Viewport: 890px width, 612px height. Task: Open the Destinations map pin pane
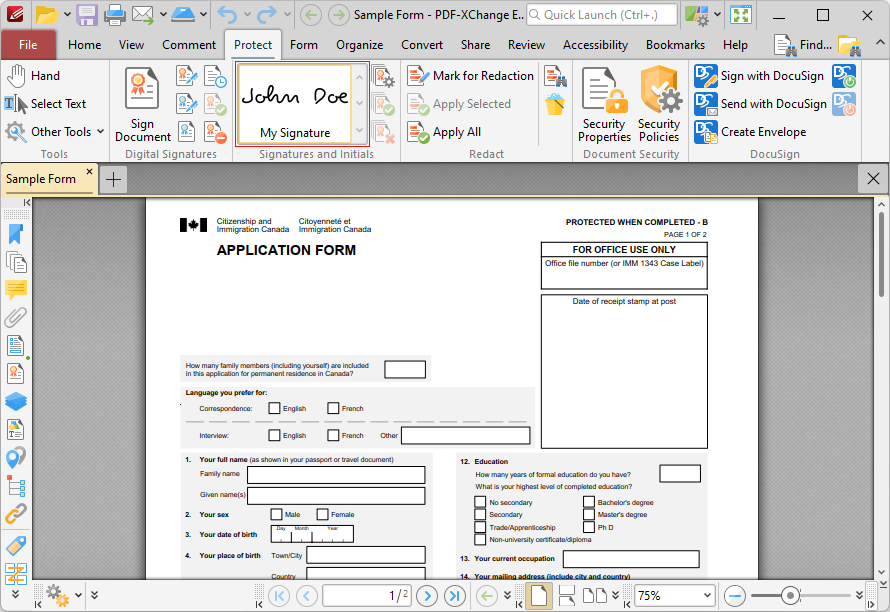(16, 458)
